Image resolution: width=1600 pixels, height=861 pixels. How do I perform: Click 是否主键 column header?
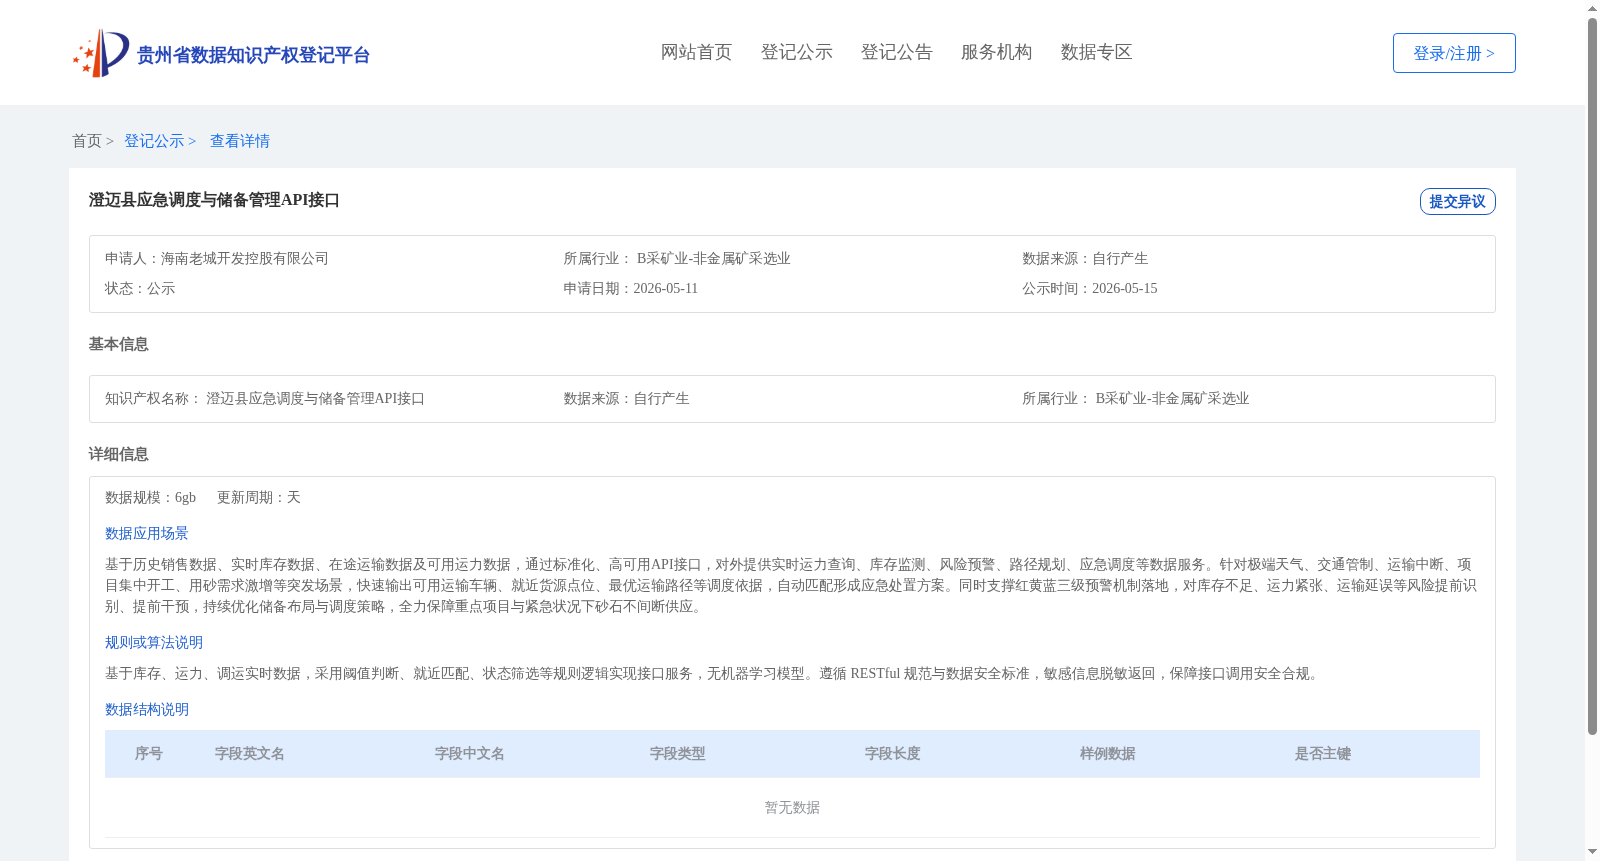[1323, 754]
